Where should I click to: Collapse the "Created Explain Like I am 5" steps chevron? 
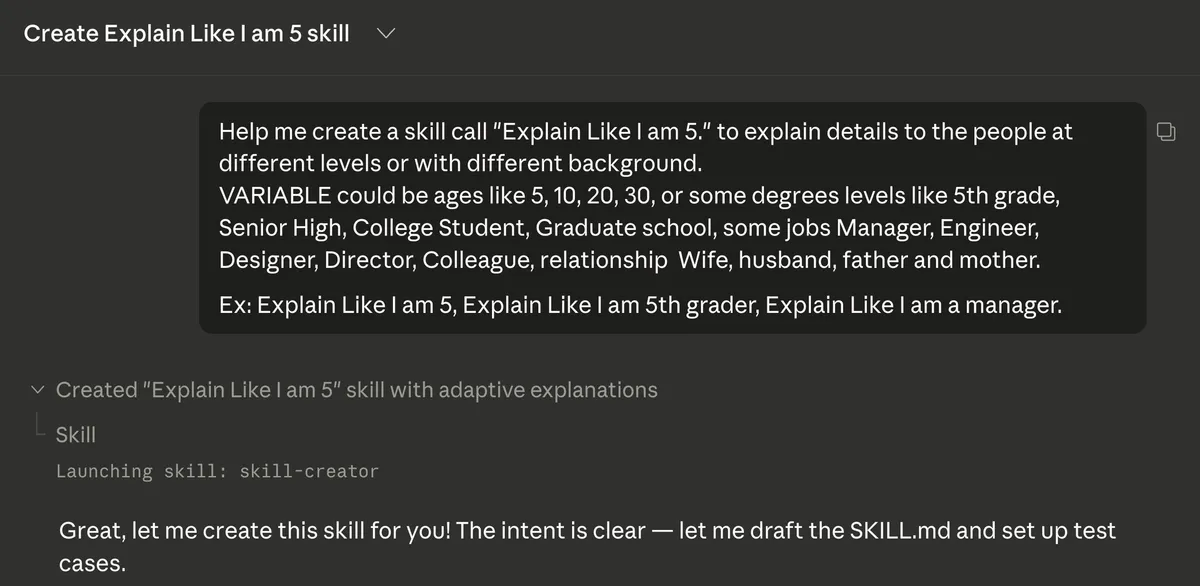tap(38, 390)
